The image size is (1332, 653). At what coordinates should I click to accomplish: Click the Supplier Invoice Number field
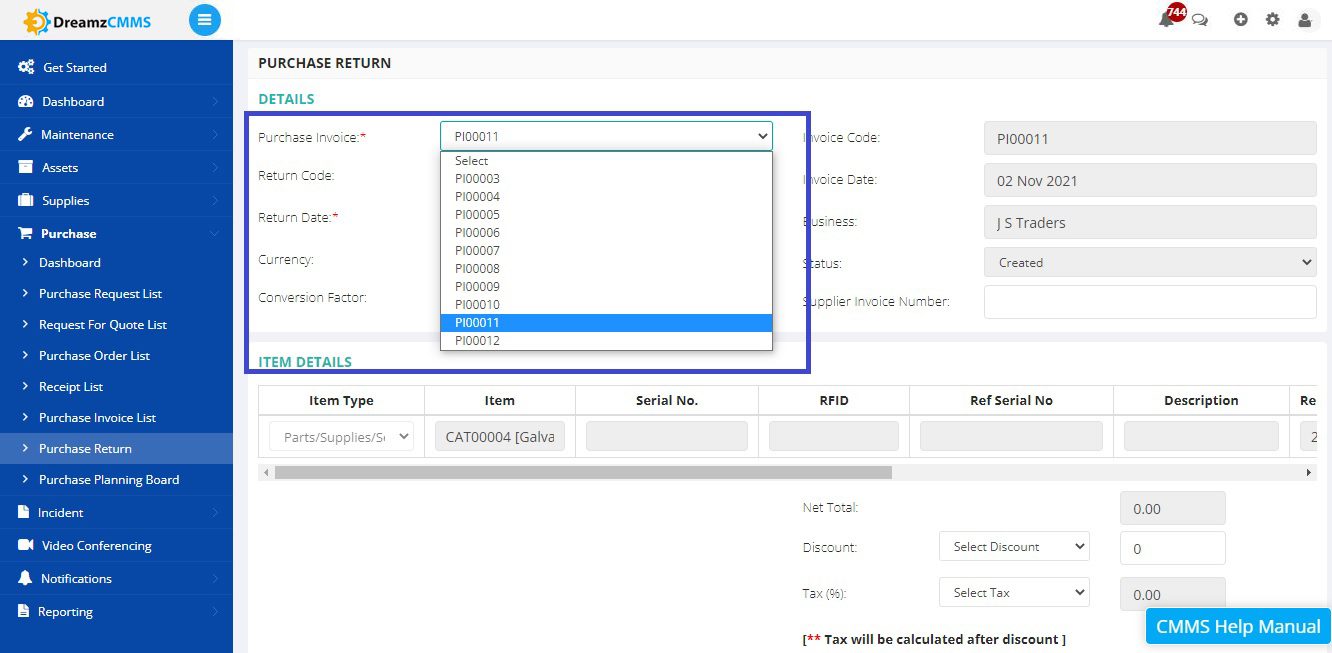click(x=1150, y=302)
